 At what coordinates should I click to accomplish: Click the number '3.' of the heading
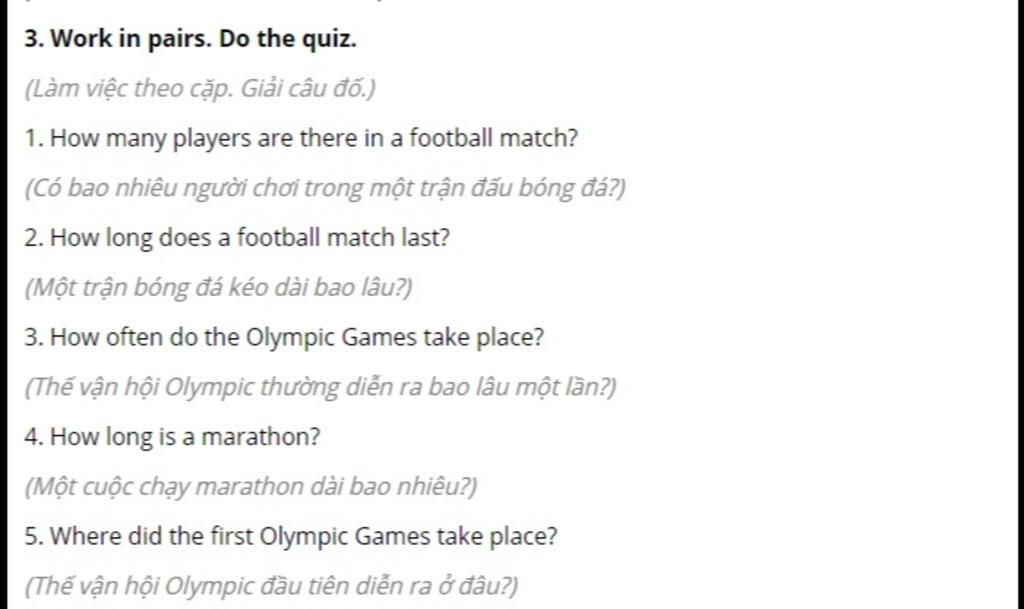[x=34, y=39]
